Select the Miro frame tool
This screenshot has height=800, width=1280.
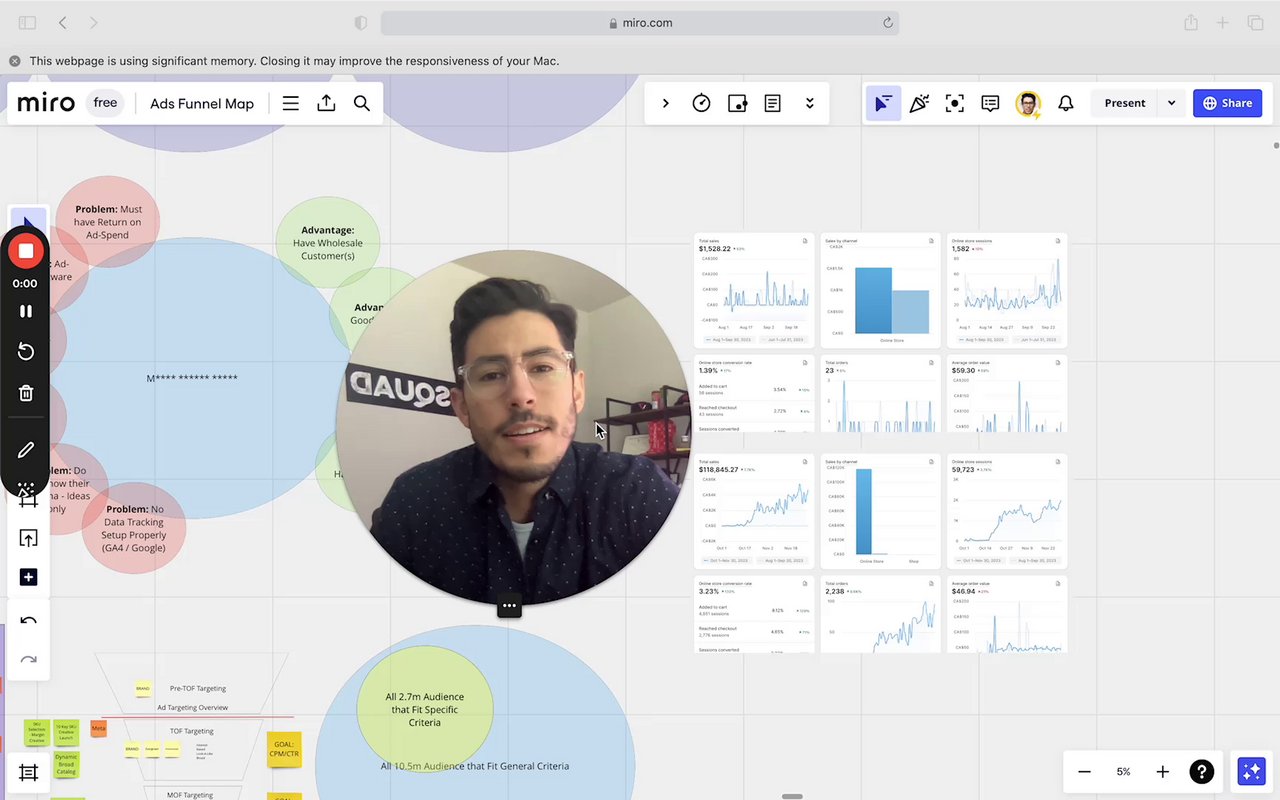pyautogui.click(x=28, y=499)
